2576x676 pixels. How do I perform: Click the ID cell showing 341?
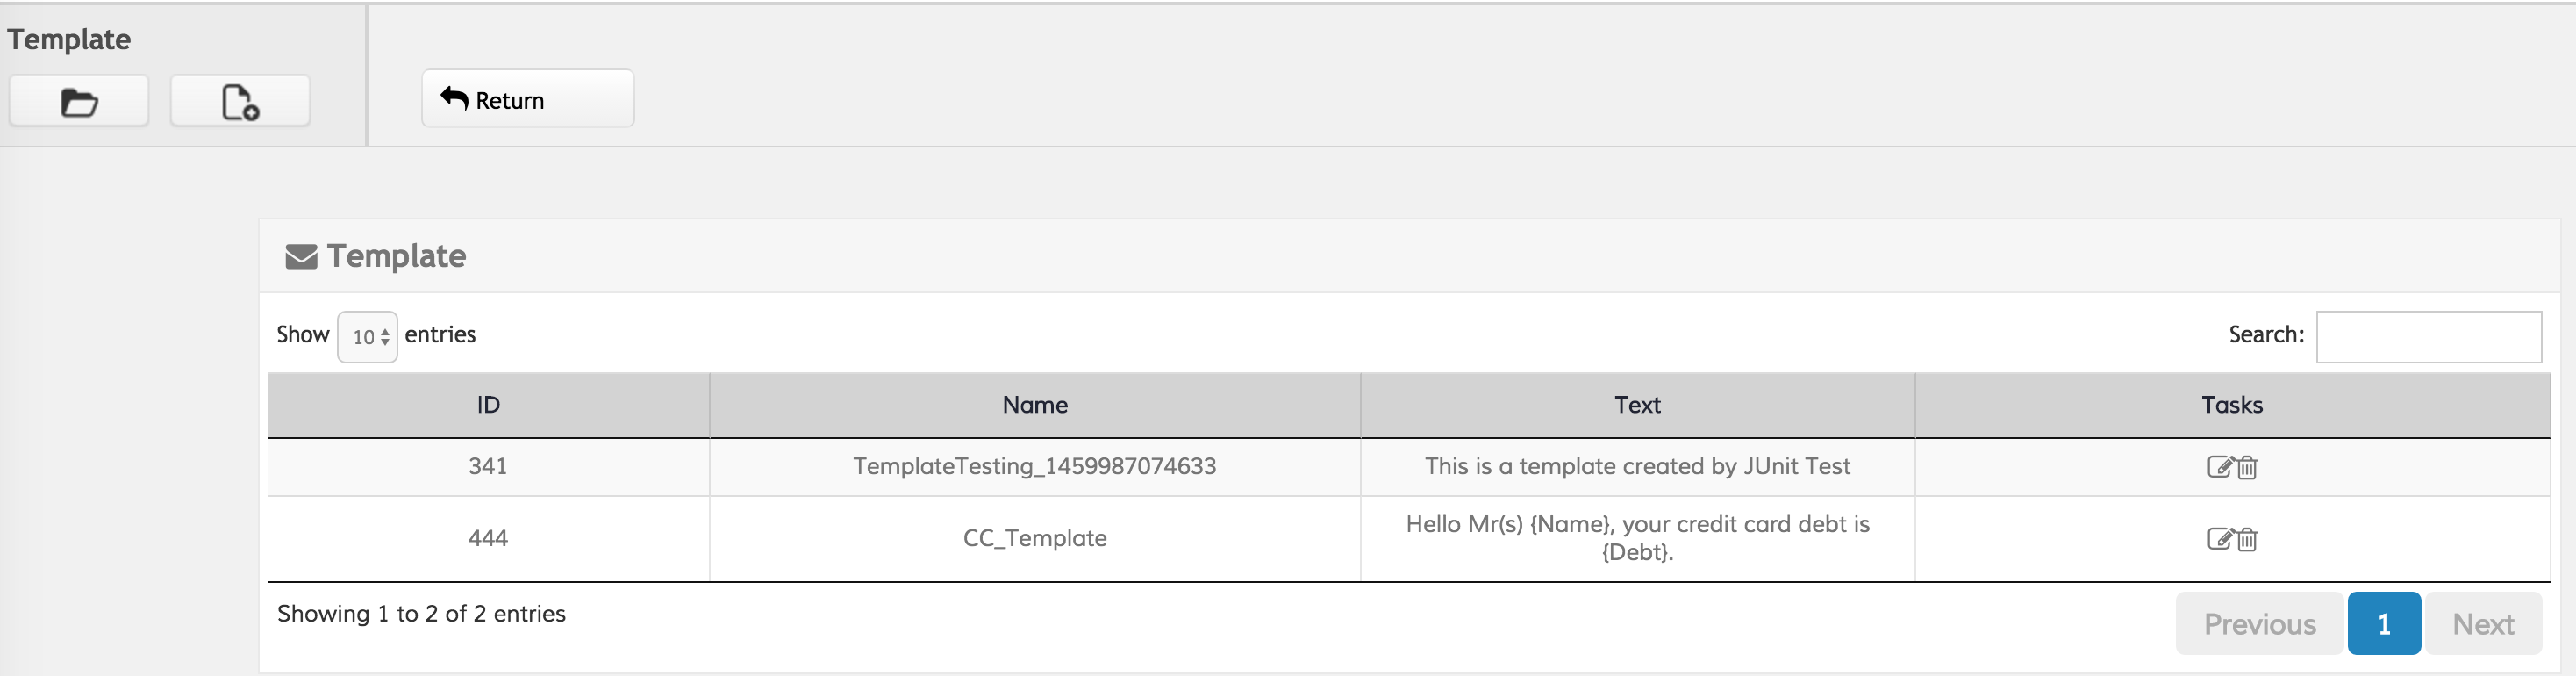click(488, 466)
